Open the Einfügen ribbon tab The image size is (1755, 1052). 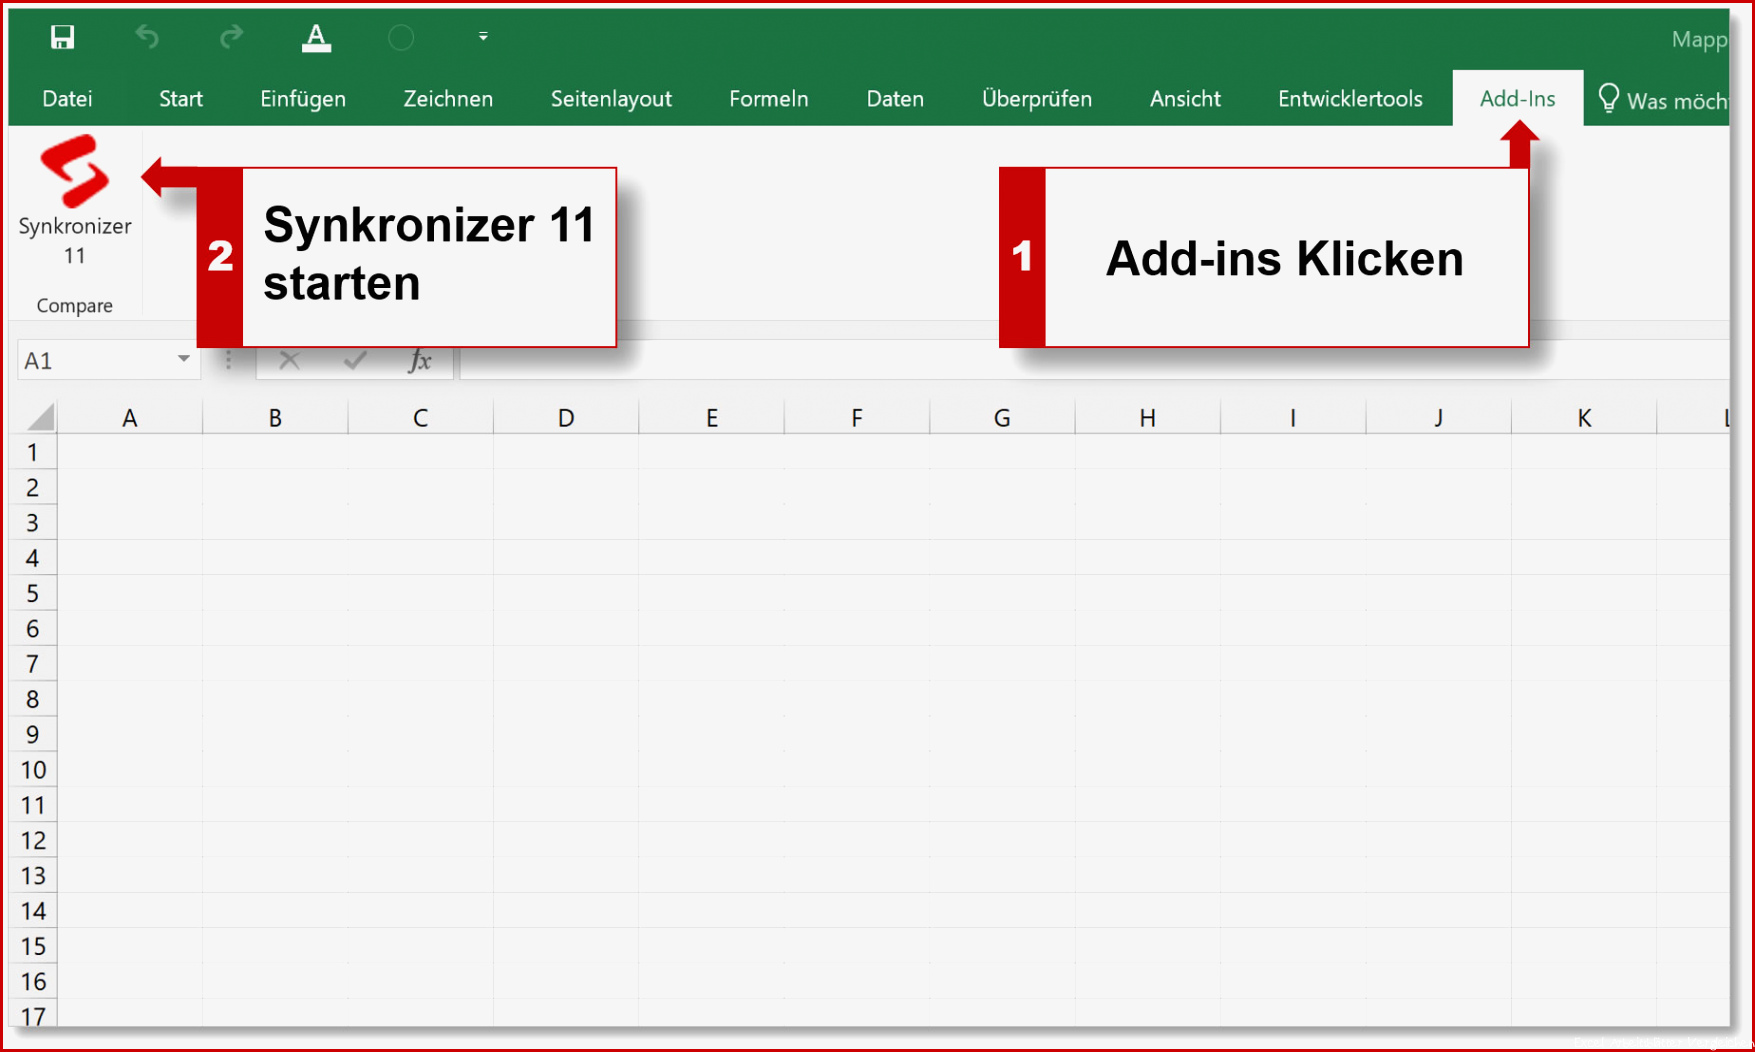pyautogui.click(x=303, y=99)
